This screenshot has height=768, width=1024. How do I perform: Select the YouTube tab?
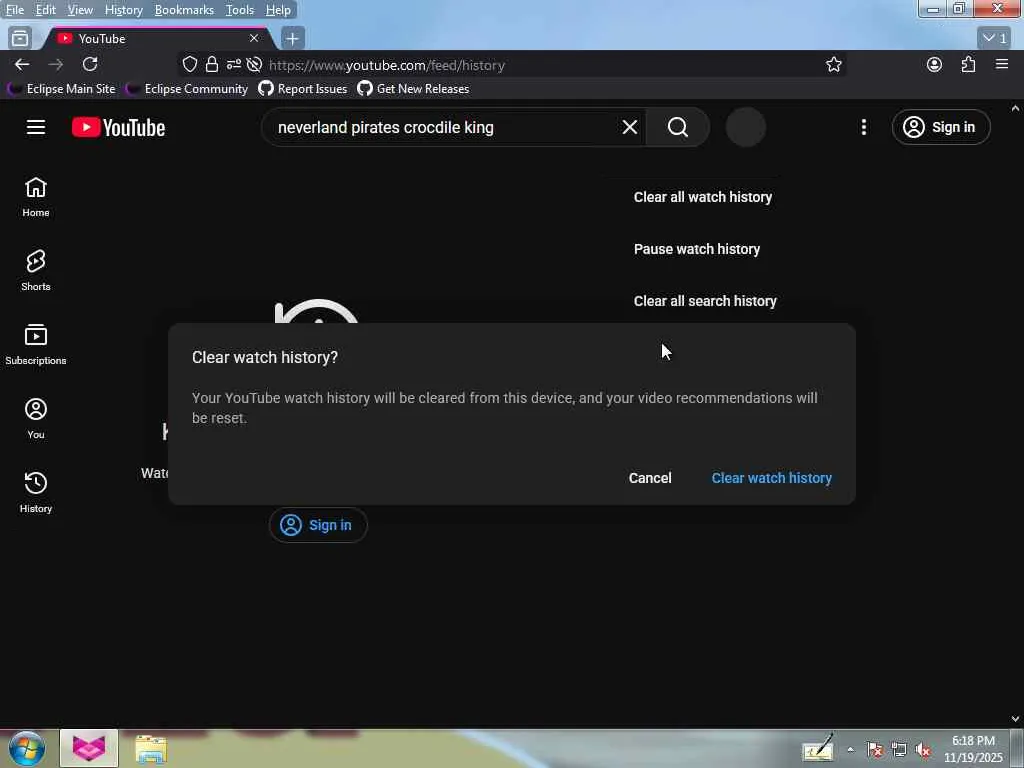pyautogui.click(x=157, y=39)
